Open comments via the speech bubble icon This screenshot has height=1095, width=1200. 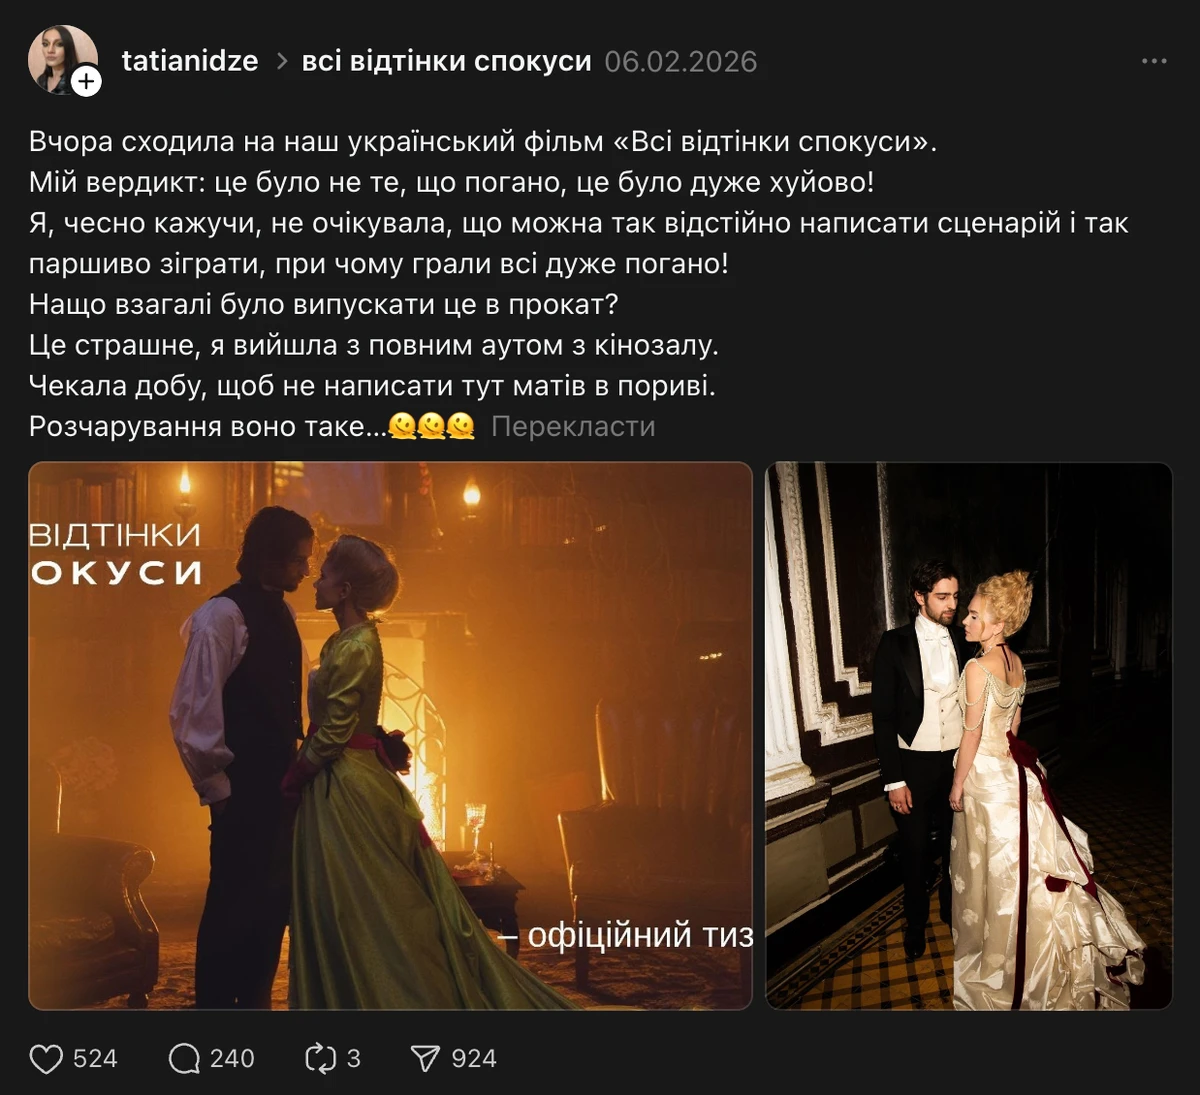(x=184, y=1059)
